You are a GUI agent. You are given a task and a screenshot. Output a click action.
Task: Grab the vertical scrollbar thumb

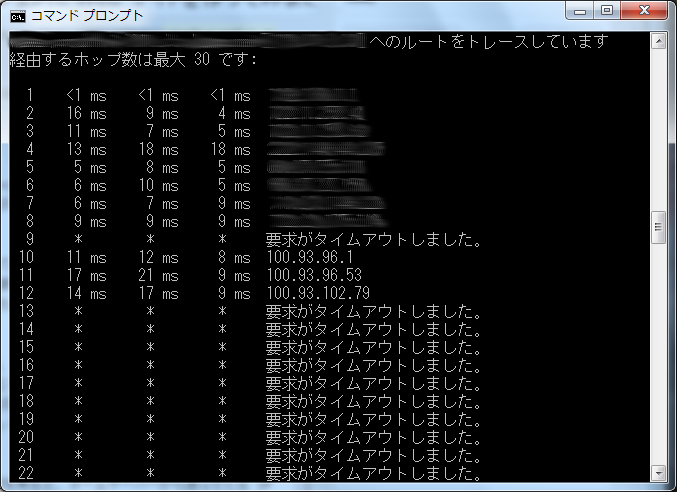coord(658,227)
